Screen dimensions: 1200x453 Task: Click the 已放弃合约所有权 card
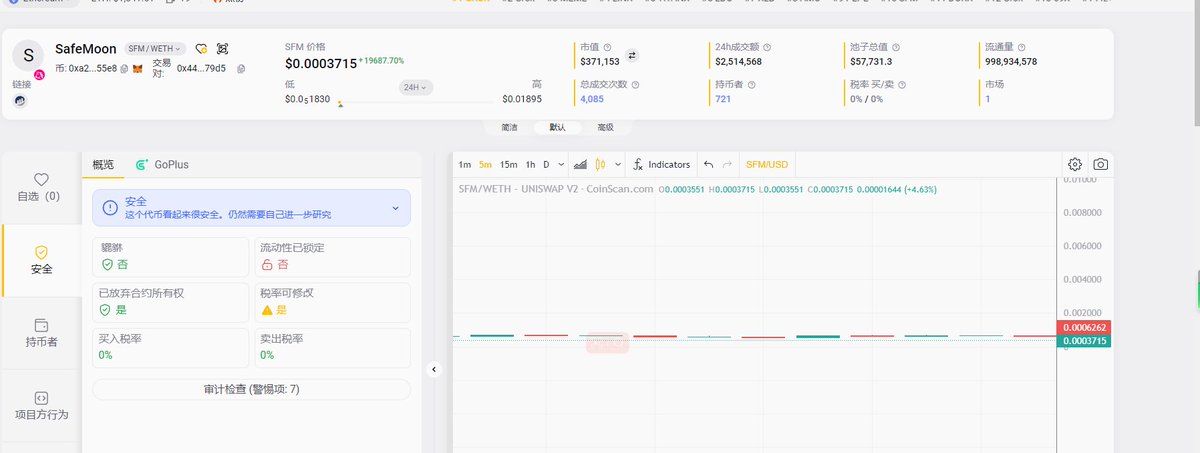(170, 302)
